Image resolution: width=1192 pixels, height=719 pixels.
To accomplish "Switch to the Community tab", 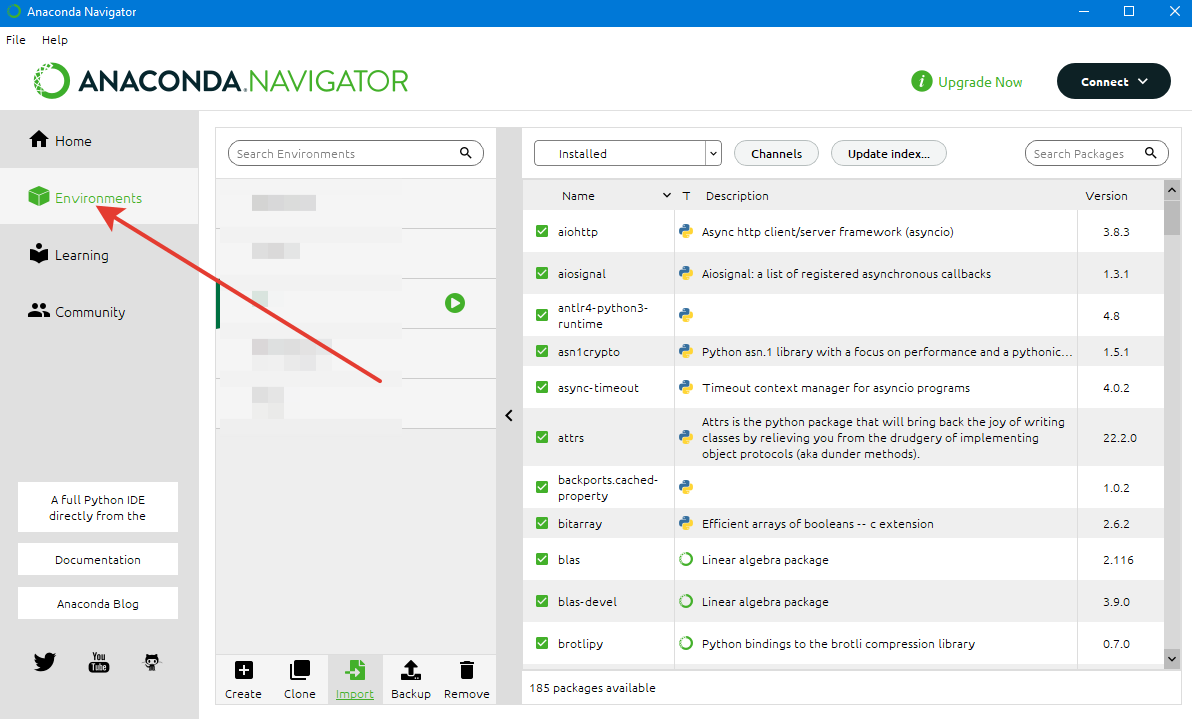I will click(x=99, y=311).
